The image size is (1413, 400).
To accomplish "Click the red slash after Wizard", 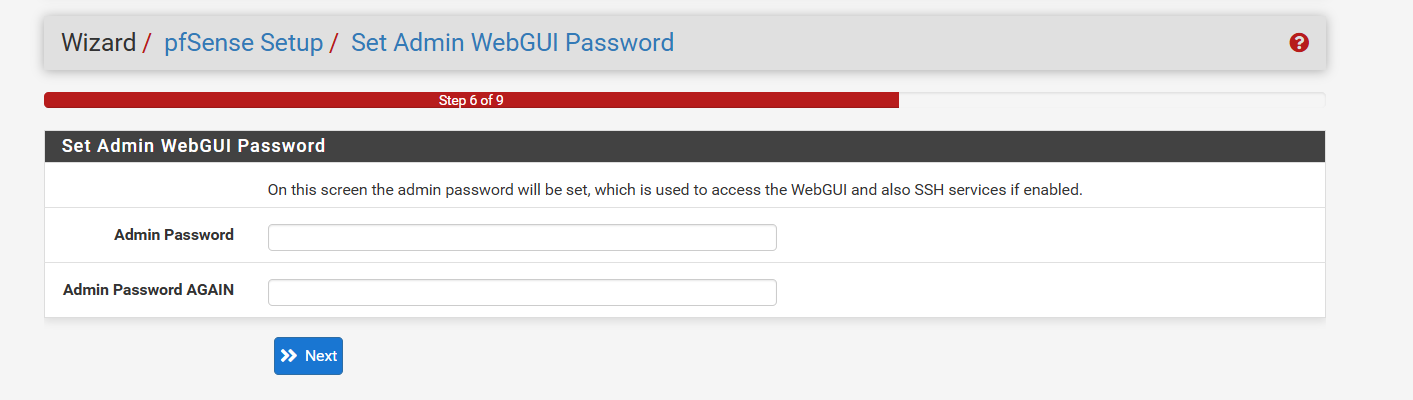I will (x=147, y=43).
